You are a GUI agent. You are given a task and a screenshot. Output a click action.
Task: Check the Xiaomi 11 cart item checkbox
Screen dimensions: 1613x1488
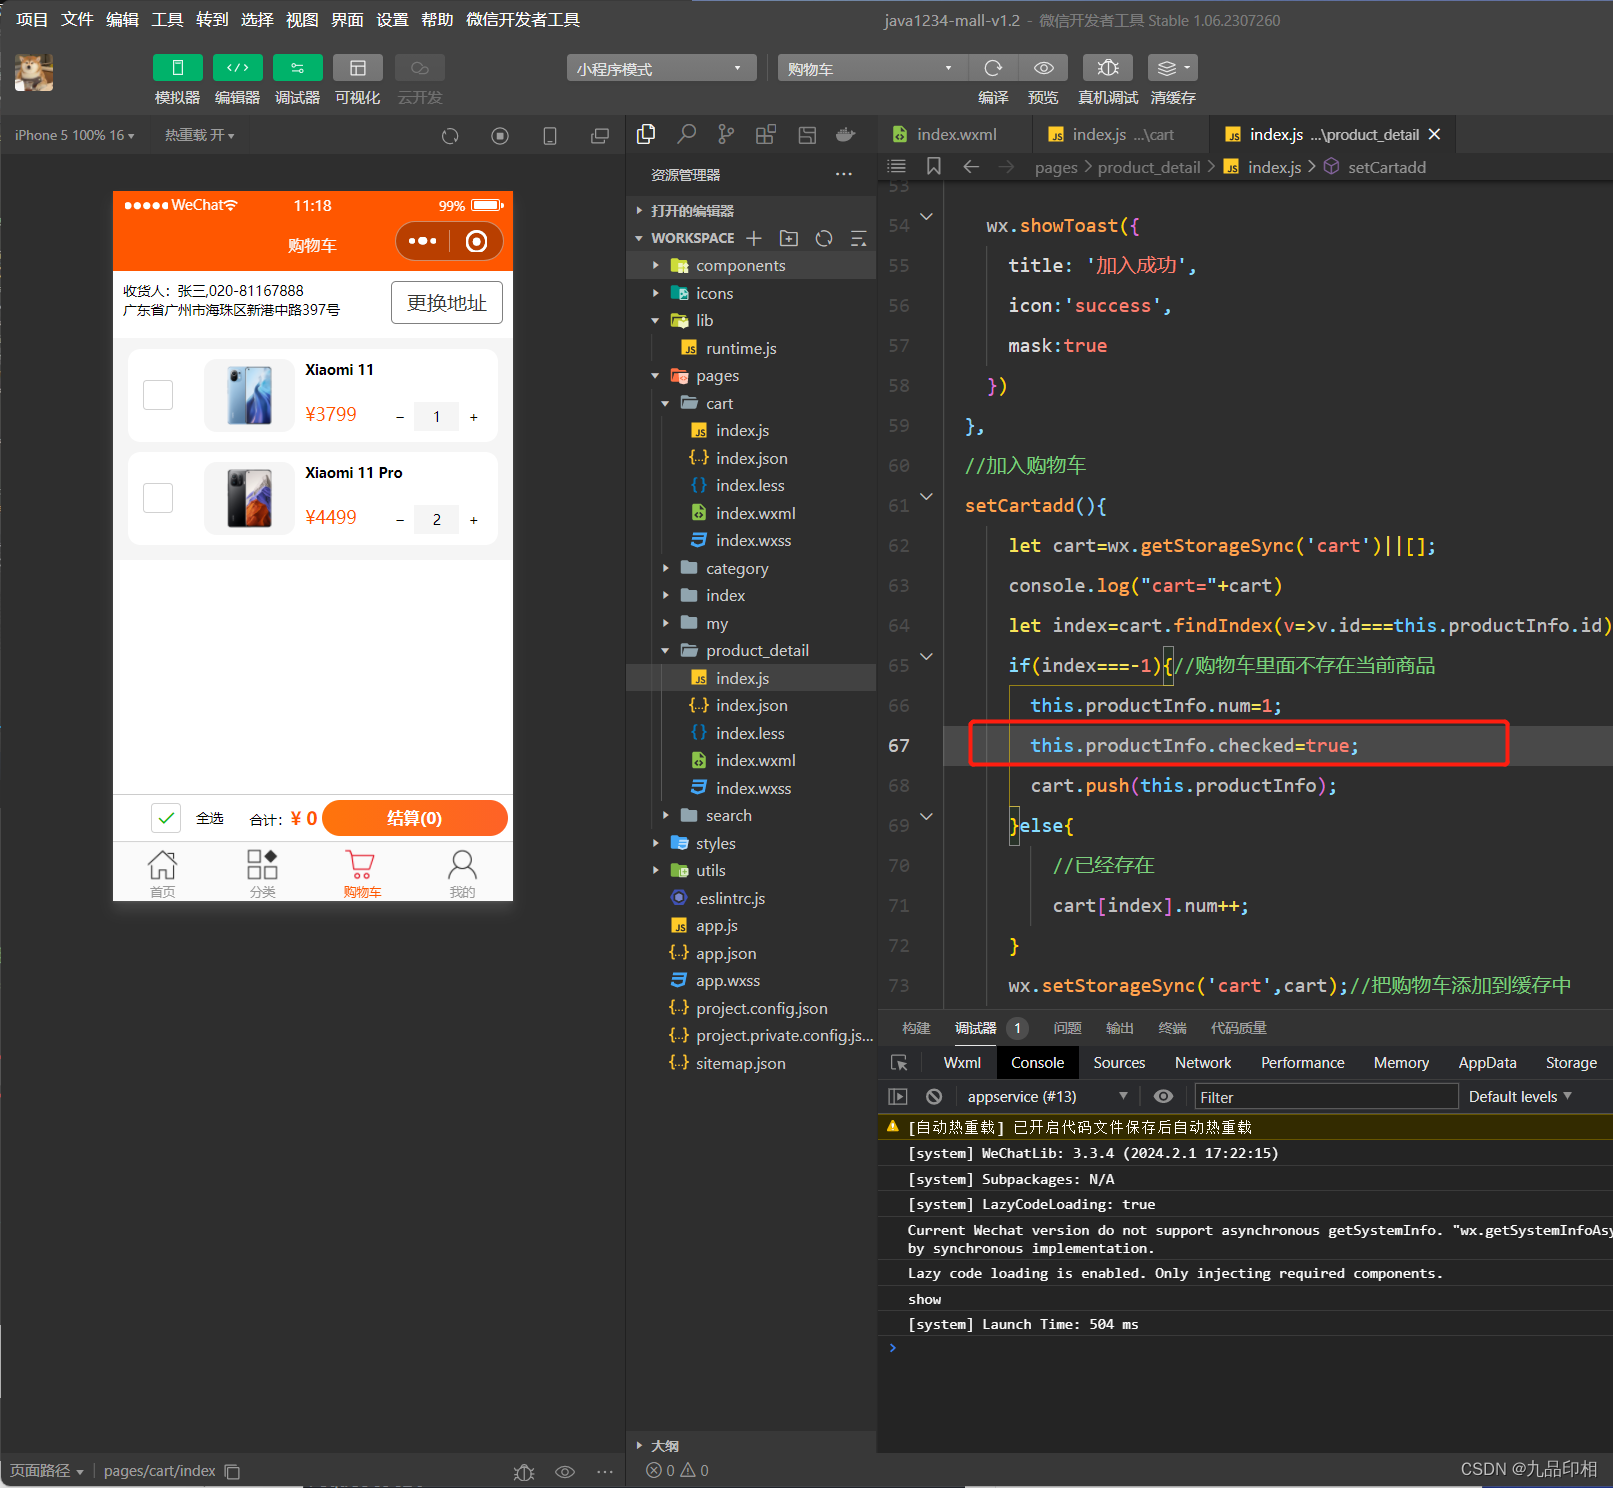[158, 395]
